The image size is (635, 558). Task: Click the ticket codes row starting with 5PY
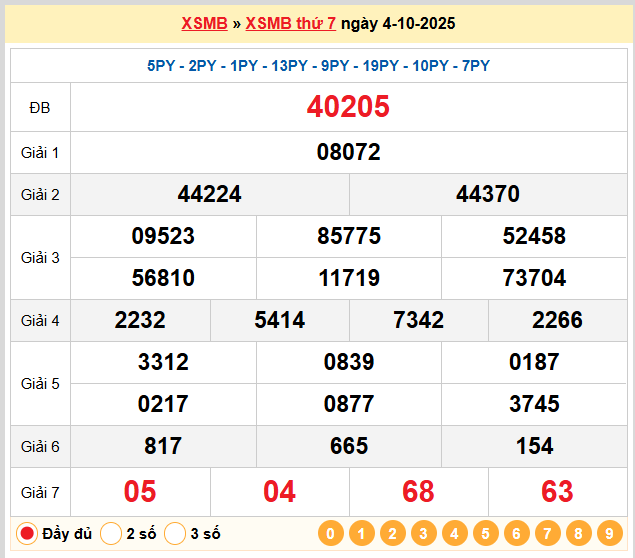(318, 66)
